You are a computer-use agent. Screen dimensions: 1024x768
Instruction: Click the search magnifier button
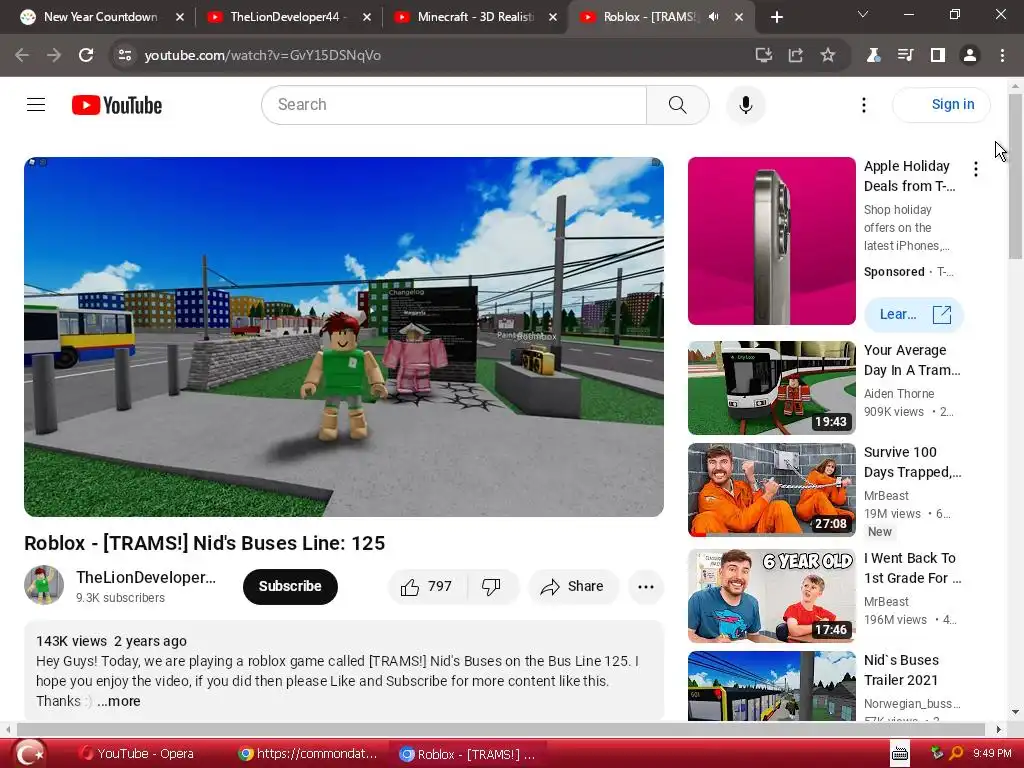click(x=677, y=104)
